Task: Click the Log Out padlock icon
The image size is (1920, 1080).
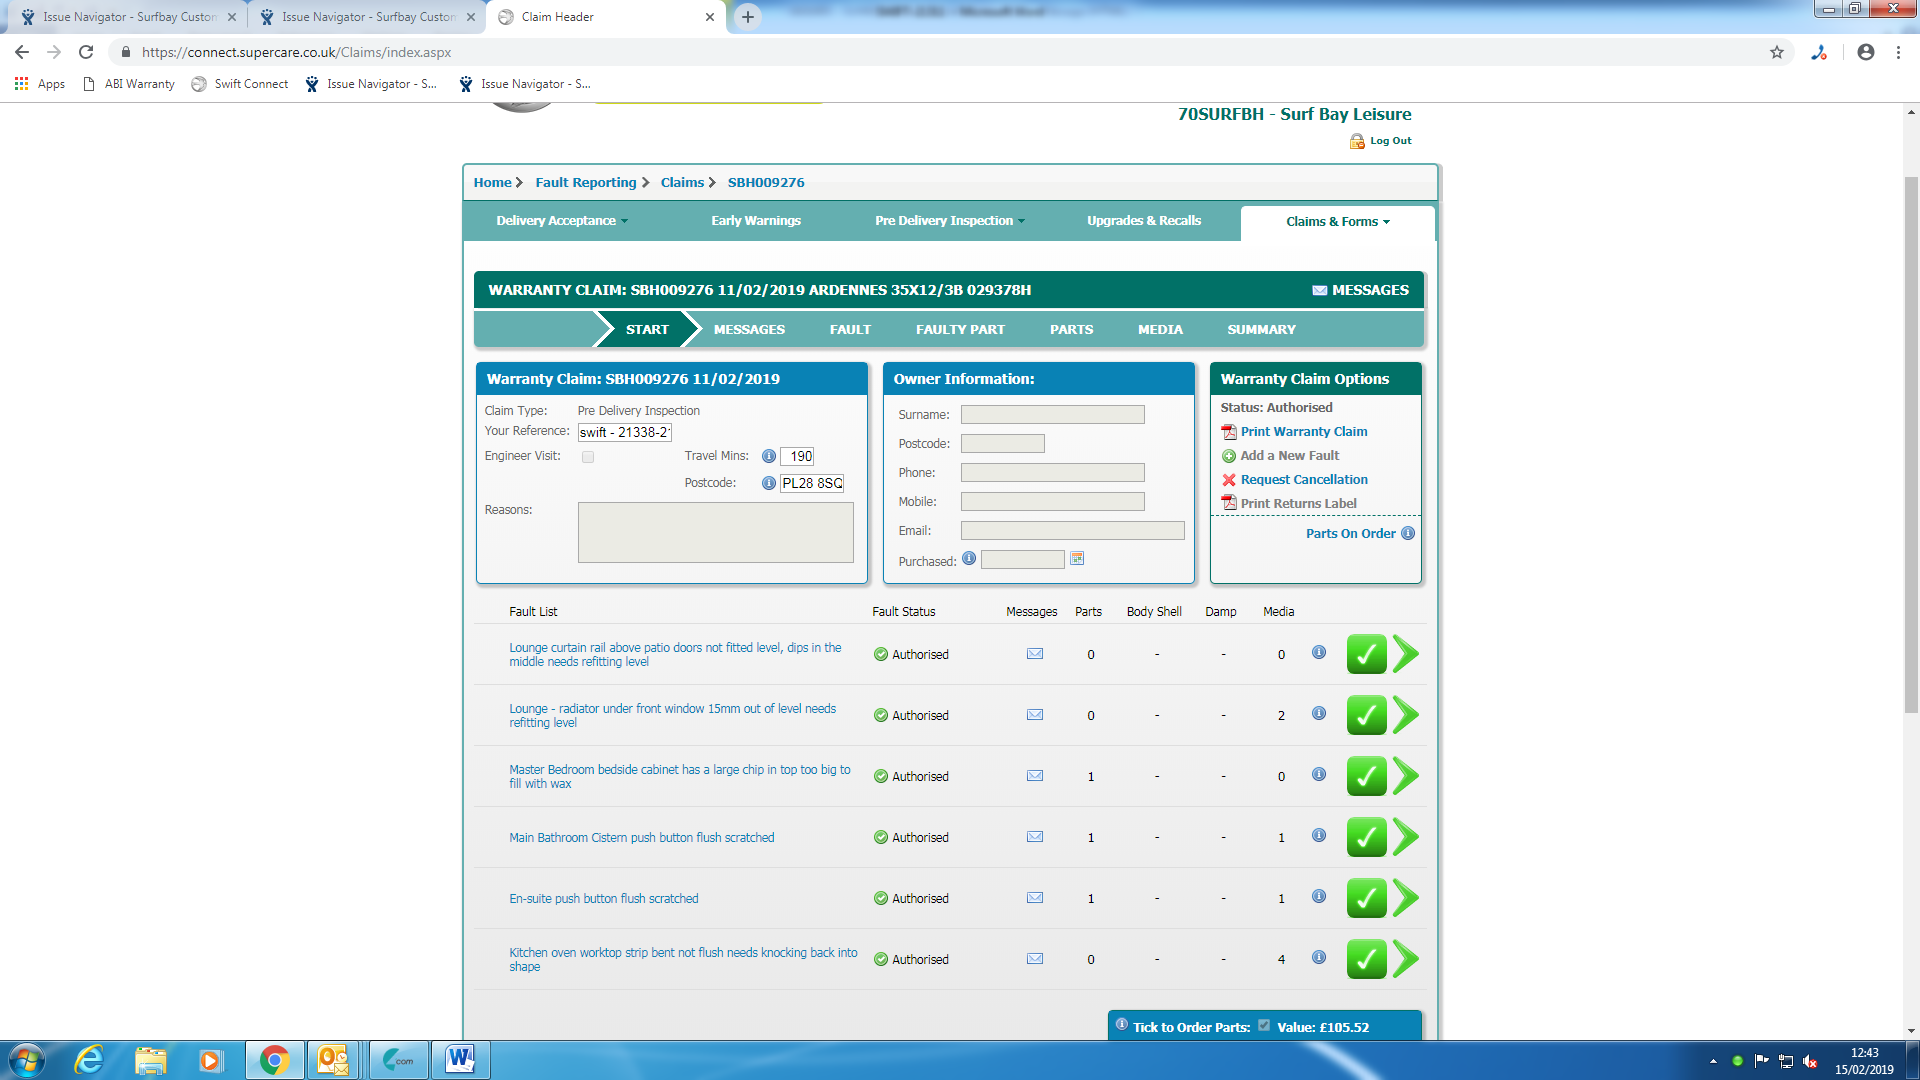Action: click(x=1357, y=141)
